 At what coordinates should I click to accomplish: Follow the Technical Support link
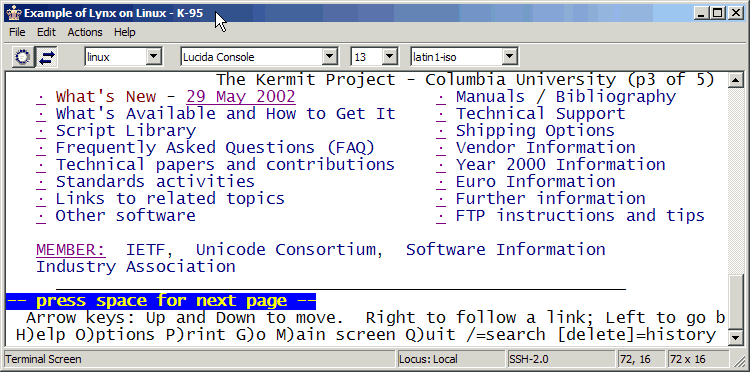pos(540,114)
